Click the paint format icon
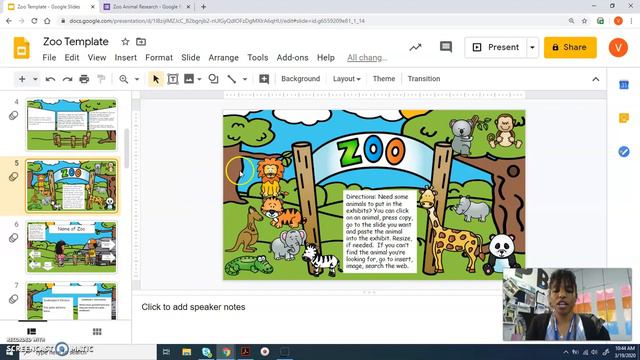 click(101, 79)
